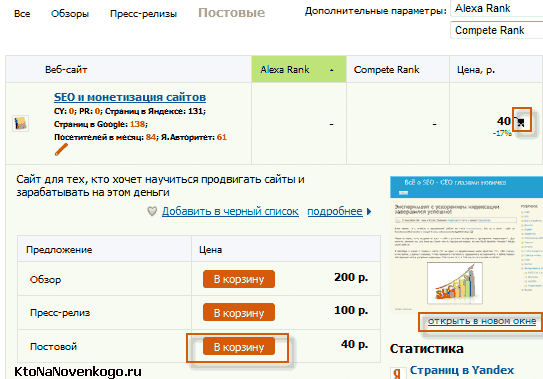Image resolution: width=543 pixels, height=379 pixels.
Task: Click the Посетителей в месяц: 84 text
Action: tap(105, 137)
